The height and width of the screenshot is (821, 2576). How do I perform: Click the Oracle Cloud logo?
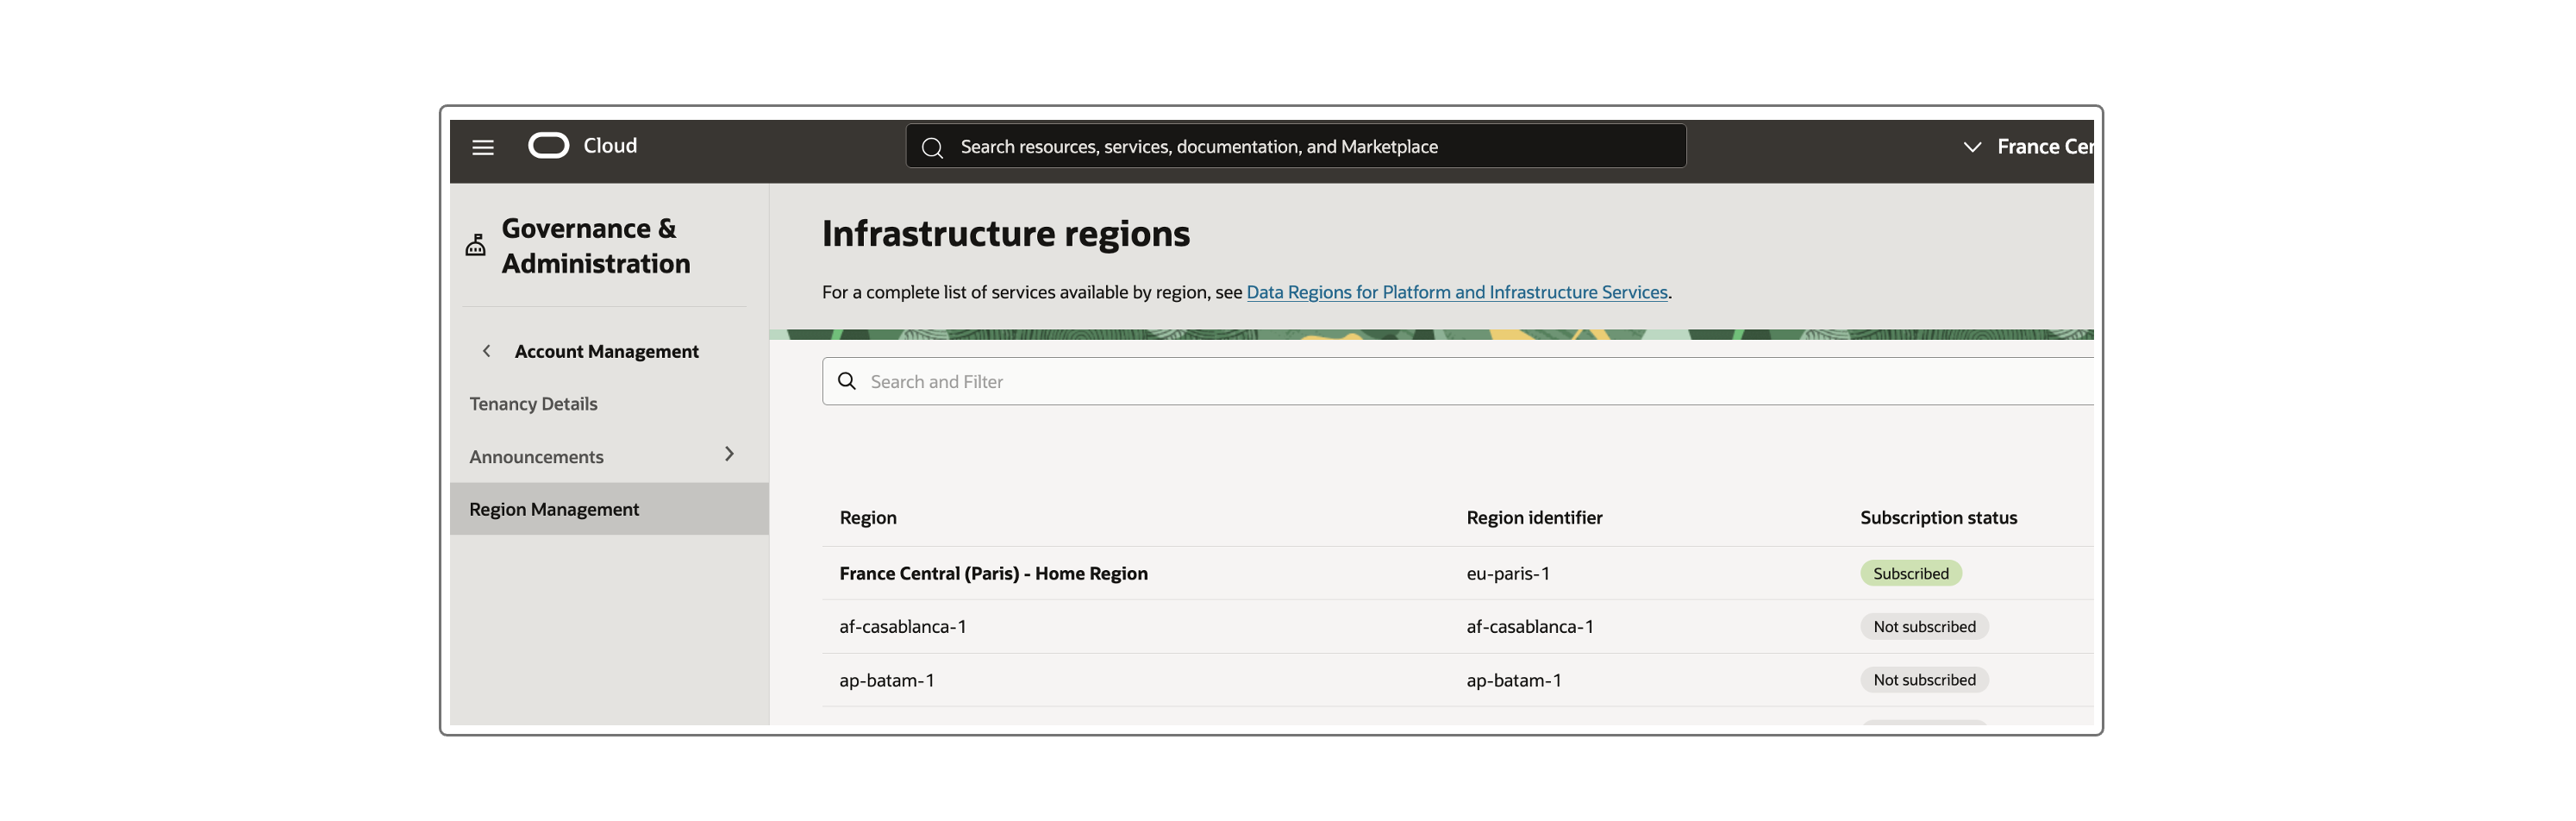click(549, 146)
